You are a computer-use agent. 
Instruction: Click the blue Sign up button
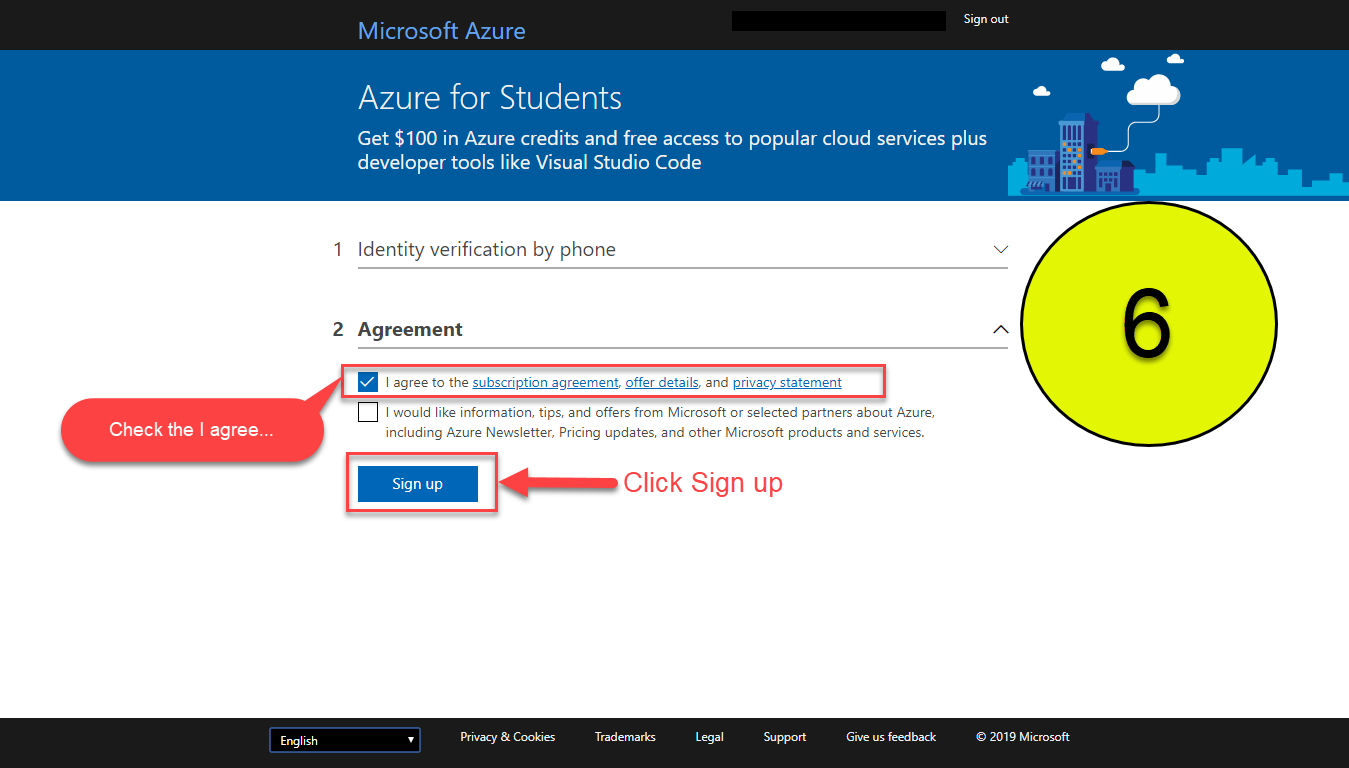418,484
